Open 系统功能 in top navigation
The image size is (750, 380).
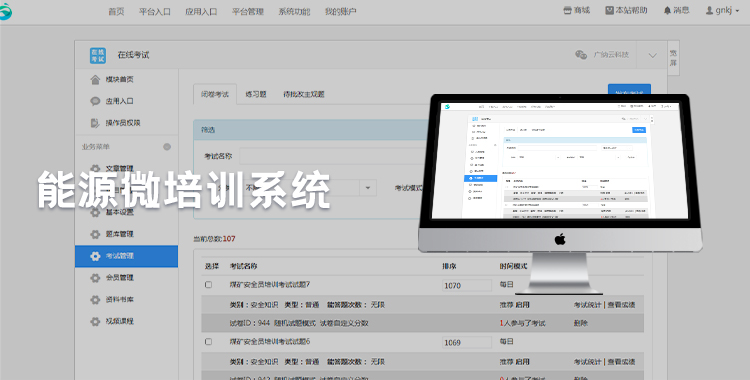[x=294, y=11]
